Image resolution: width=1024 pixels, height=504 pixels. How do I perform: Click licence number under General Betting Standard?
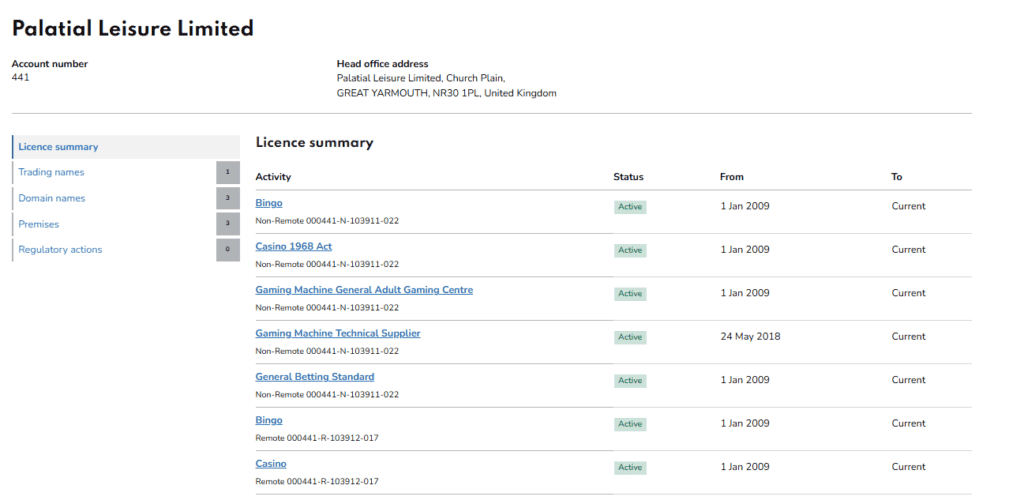tap(327, 394)
